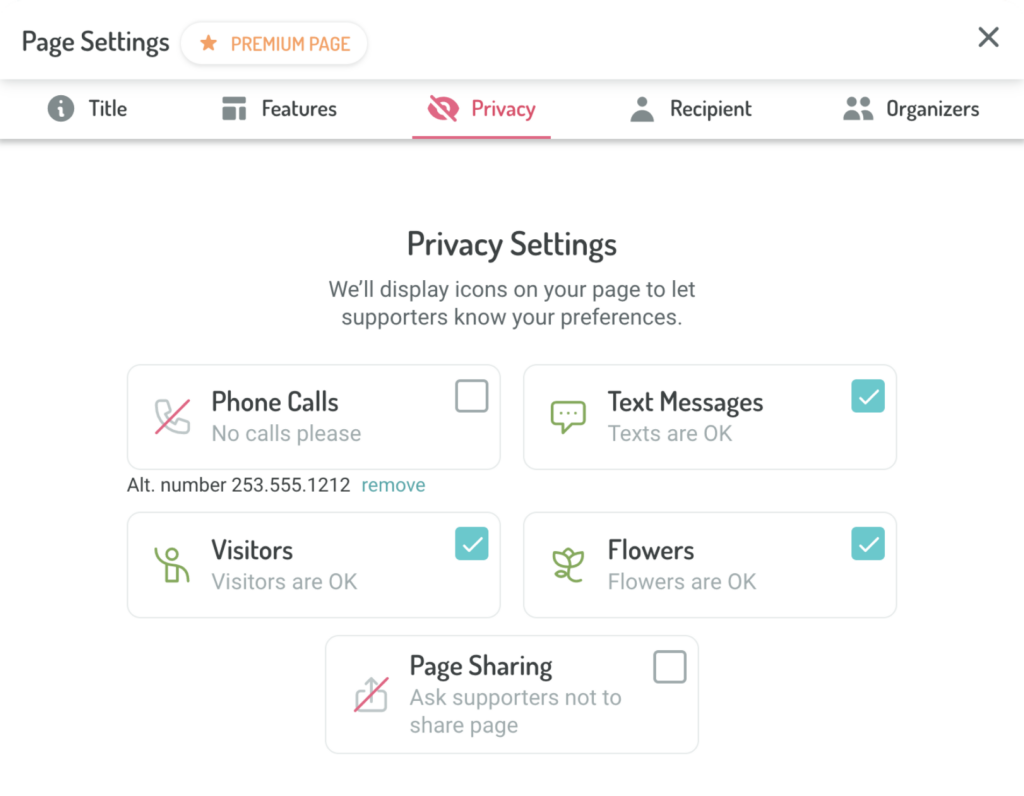Uncheck the Visitors checkbox

point(472,543)
